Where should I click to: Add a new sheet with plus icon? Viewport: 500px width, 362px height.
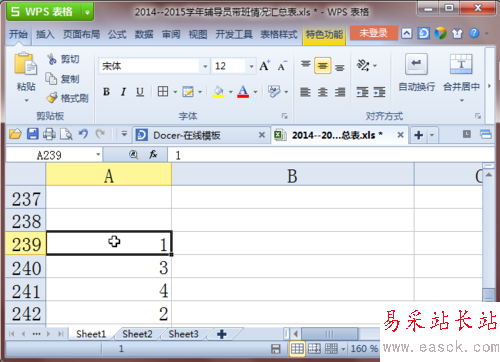[x=222, y=334]
